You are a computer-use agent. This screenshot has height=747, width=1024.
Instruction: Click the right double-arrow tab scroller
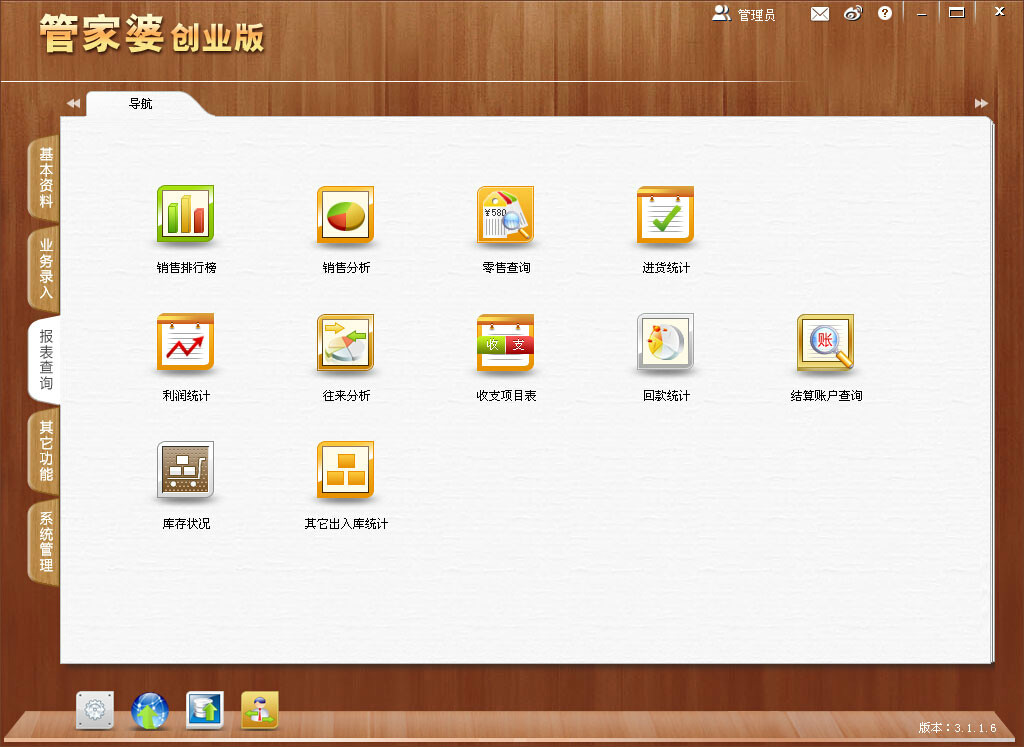(981, 102)
